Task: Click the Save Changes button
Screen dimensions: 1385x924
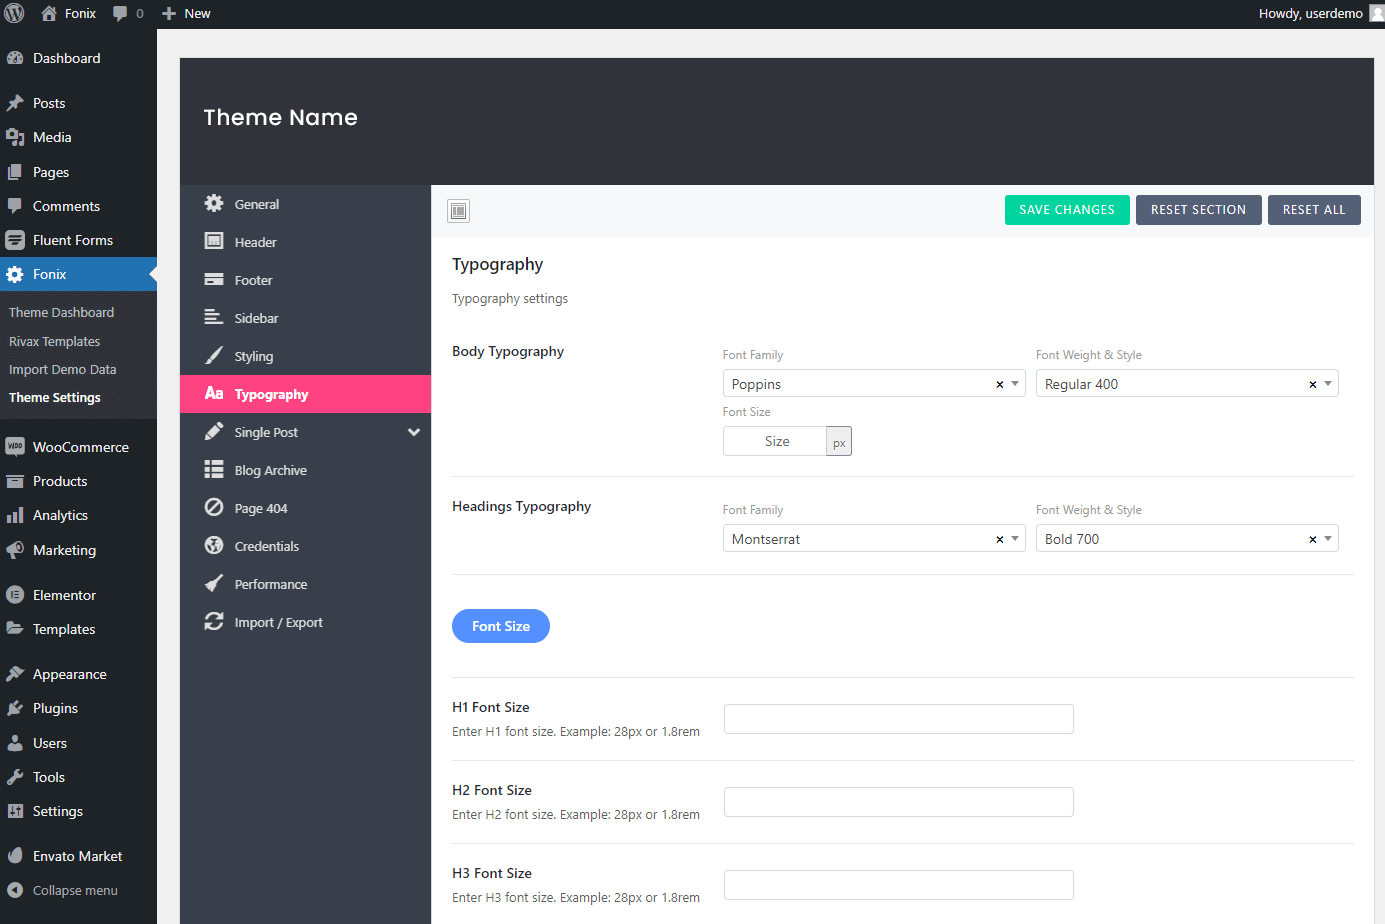Action: (x=1066, y=210)
